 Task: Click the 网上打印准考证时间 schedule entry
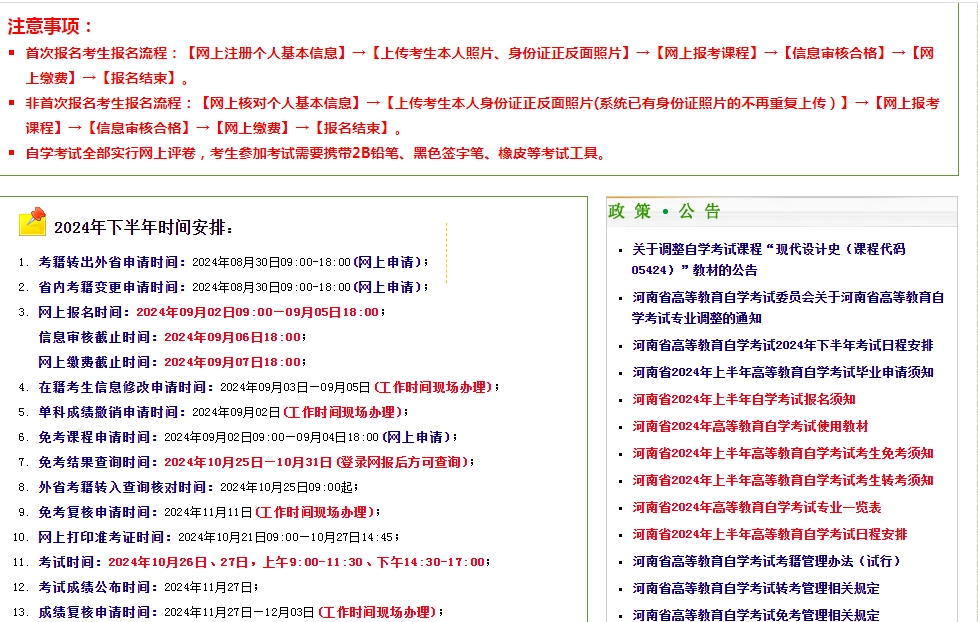coord(100,537)
